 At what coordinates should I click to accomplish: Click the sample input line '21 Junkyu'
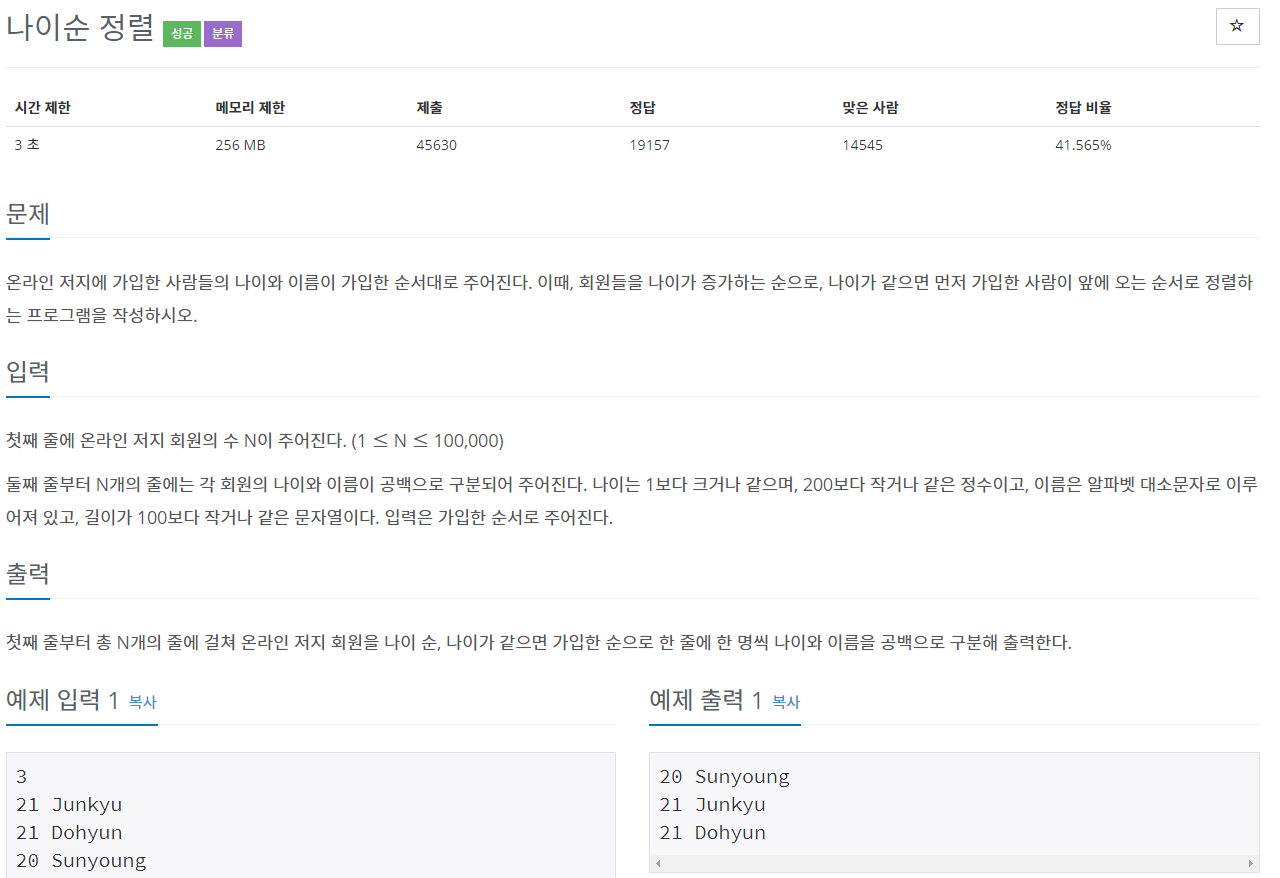point(69,805)
